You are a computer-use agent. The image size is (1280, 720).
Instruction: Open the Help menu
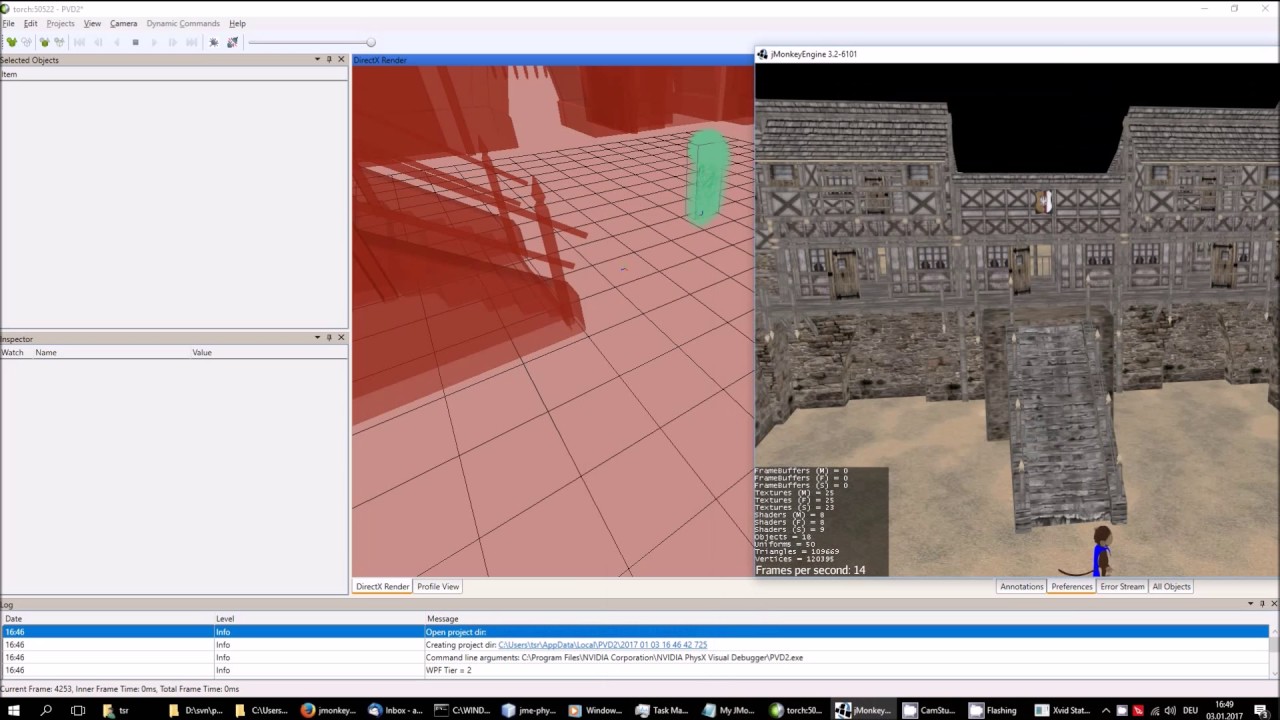pos(237,23)
